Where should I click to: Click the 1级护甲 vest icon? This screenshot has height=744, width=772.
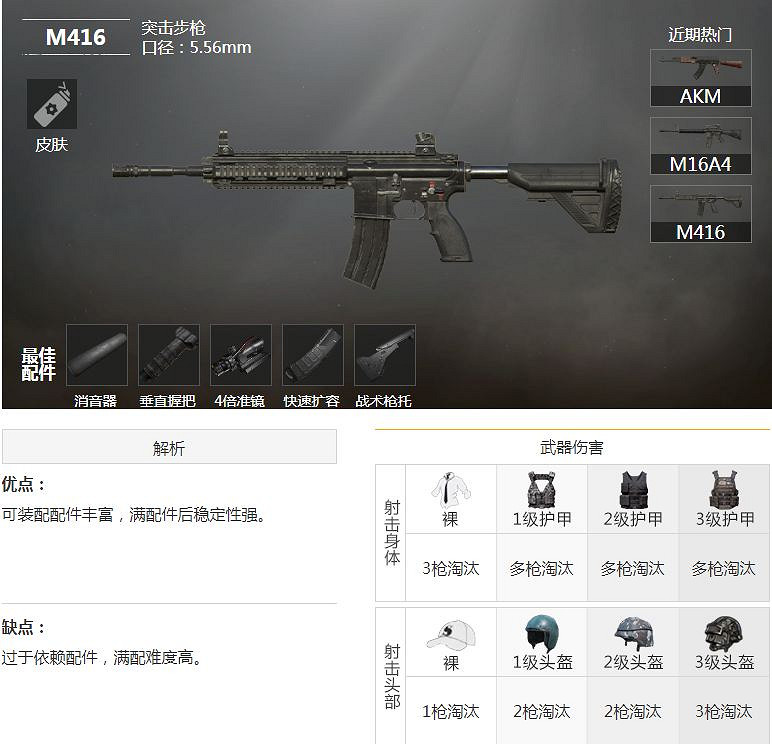coord(542,489)
